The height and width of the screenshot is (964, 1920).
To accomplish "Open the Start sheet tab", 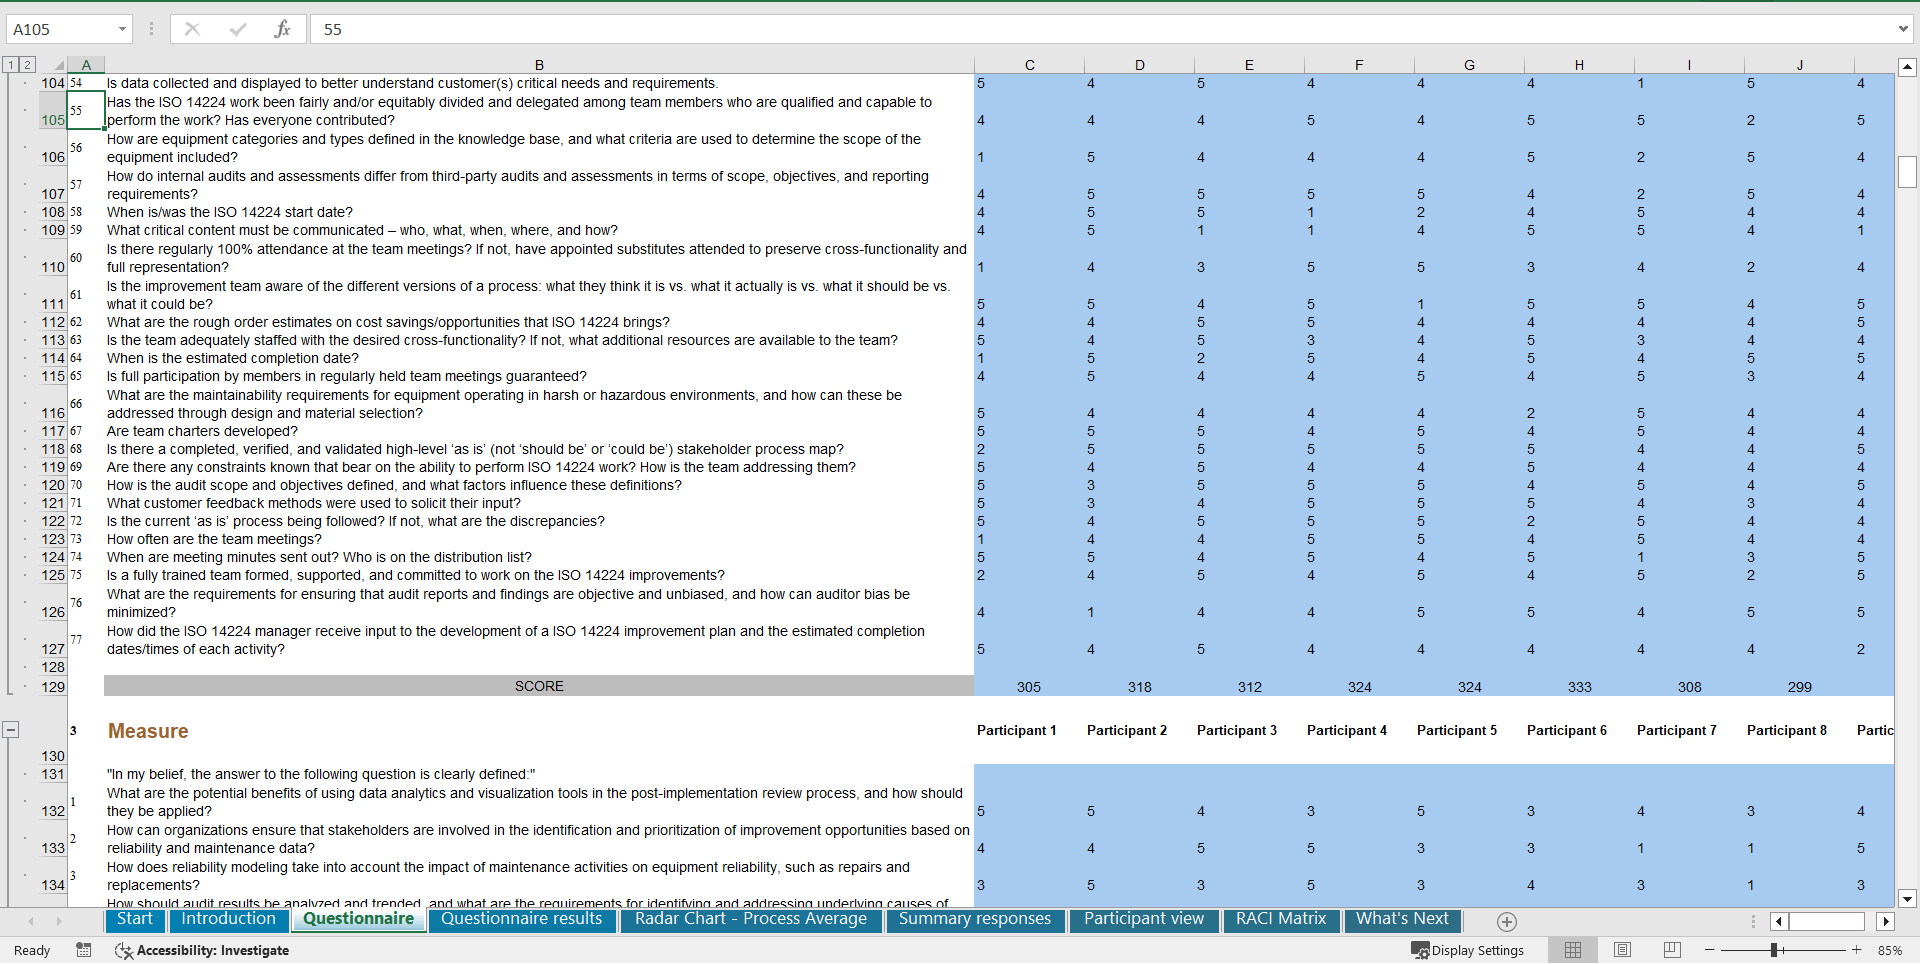I will pos(135,919).
